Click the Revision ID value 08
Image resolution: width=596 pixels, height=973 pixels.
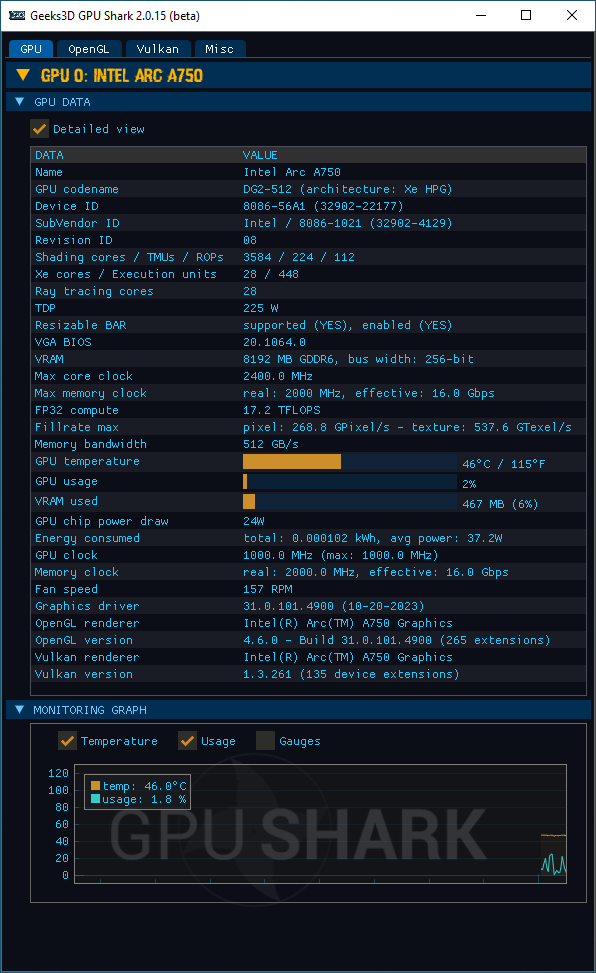[250, 240]
